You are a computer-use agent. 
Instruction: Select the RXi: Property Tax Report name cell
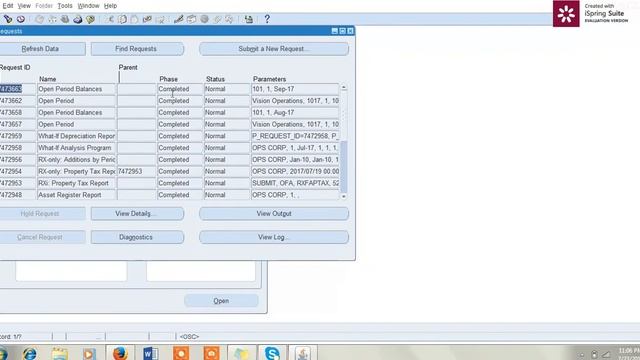(76, 183)
